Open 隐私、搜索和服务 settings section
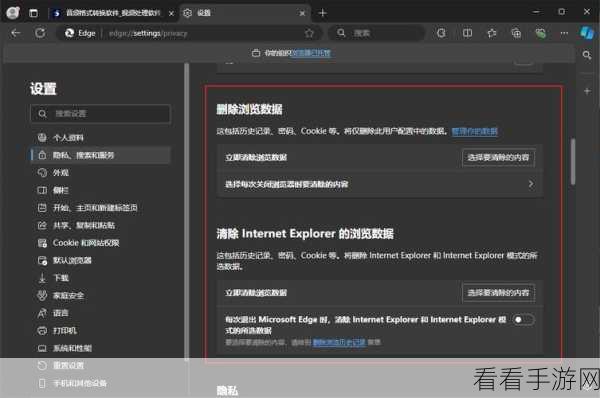The image size is (600, 398). (x=100, y=155)
